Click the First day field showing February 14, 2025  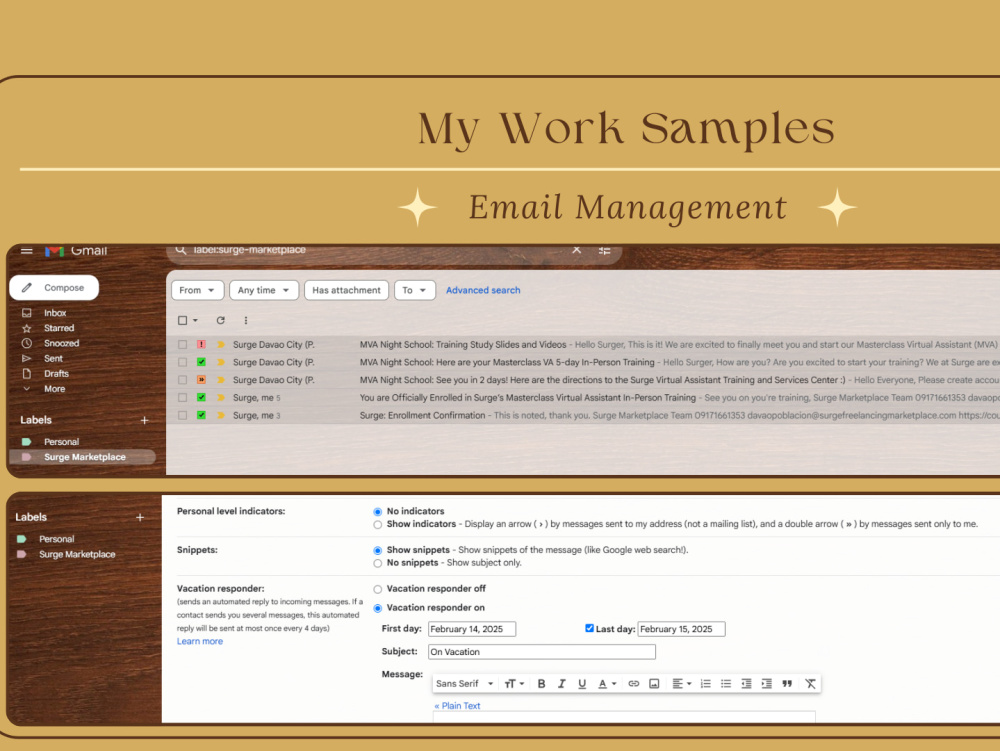(472, 629)
